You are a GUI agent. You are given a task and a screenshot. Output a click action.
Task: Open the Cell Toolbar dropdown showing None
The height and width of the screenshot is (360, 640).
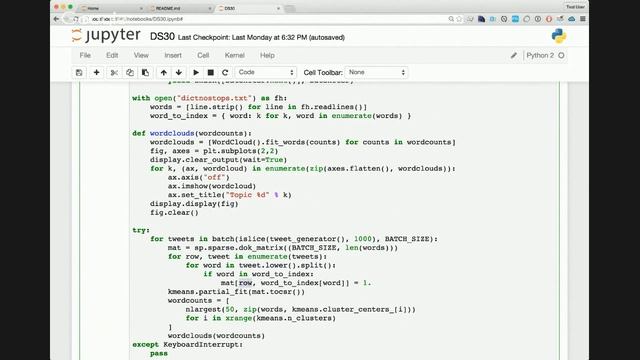click(376, 73)
